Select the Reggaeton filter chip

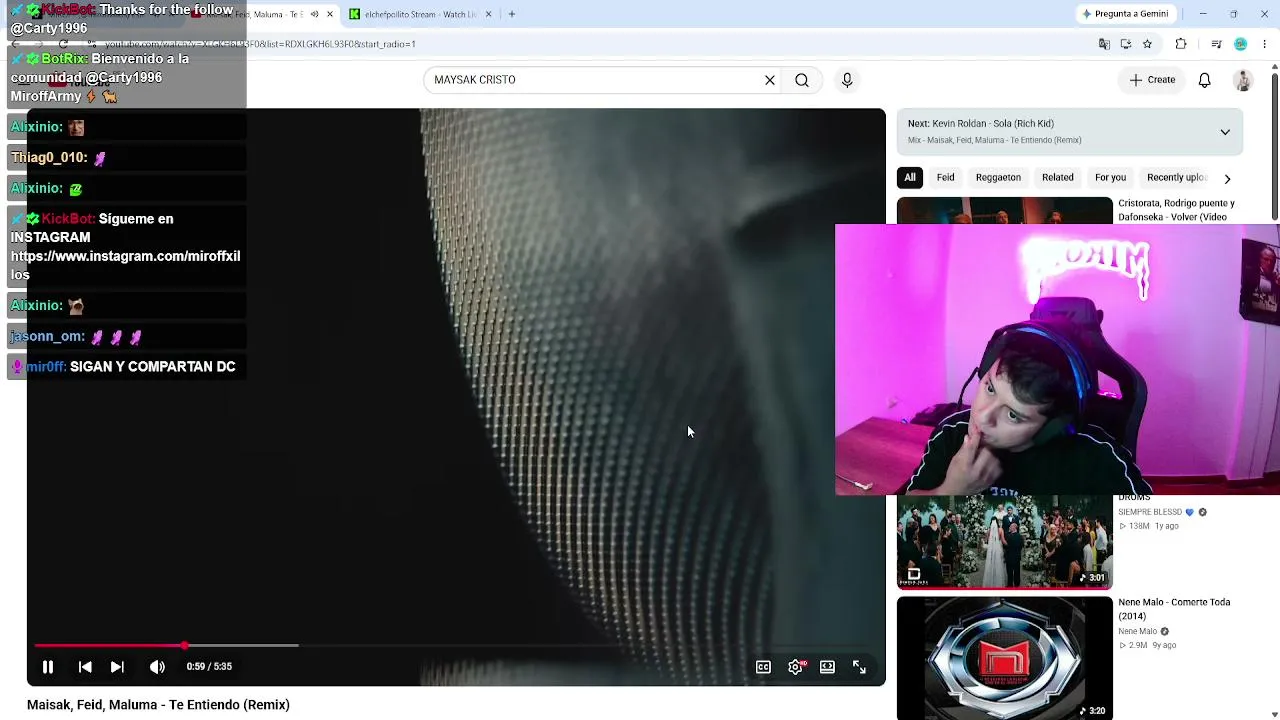tap(998, 178)
